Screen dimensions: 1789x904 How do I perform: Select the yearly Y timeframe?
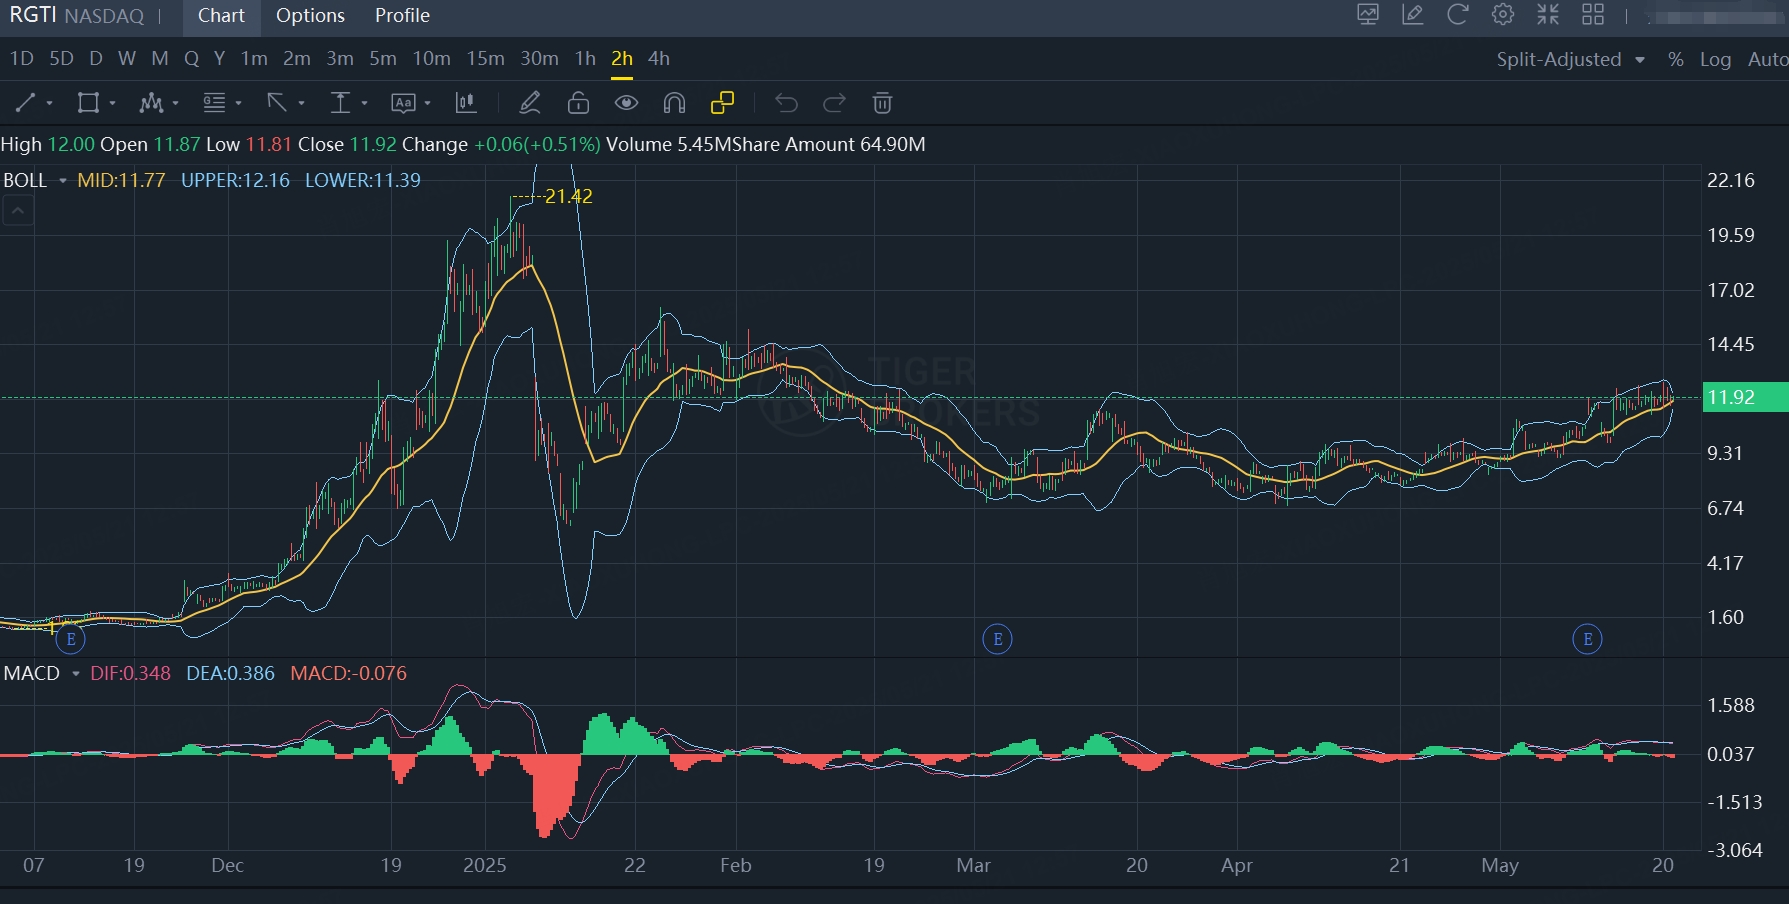coord(219,59)
